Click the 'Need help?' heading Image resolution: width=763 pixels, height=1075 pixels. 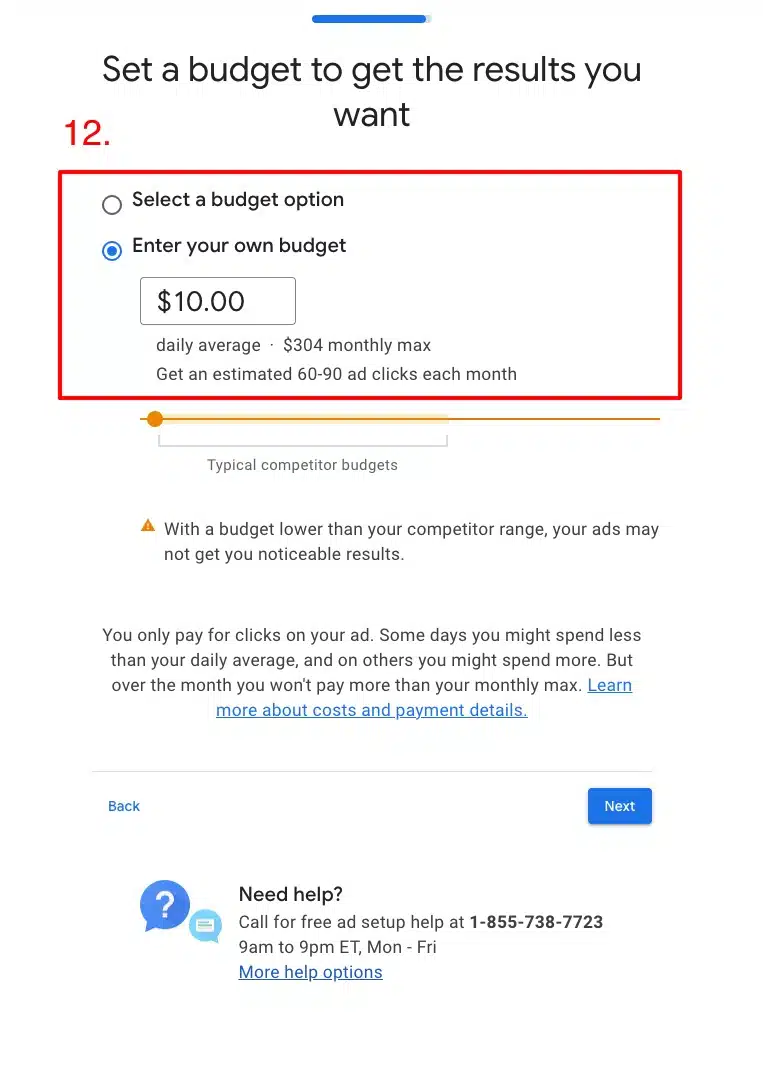click(x=291, y=894)
